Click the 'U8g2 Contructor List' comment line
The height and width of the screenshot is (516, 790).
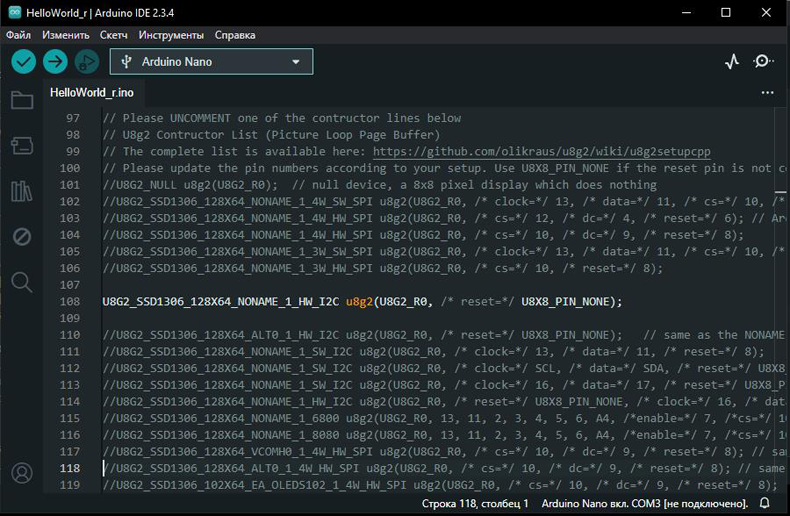click(271, 135)
